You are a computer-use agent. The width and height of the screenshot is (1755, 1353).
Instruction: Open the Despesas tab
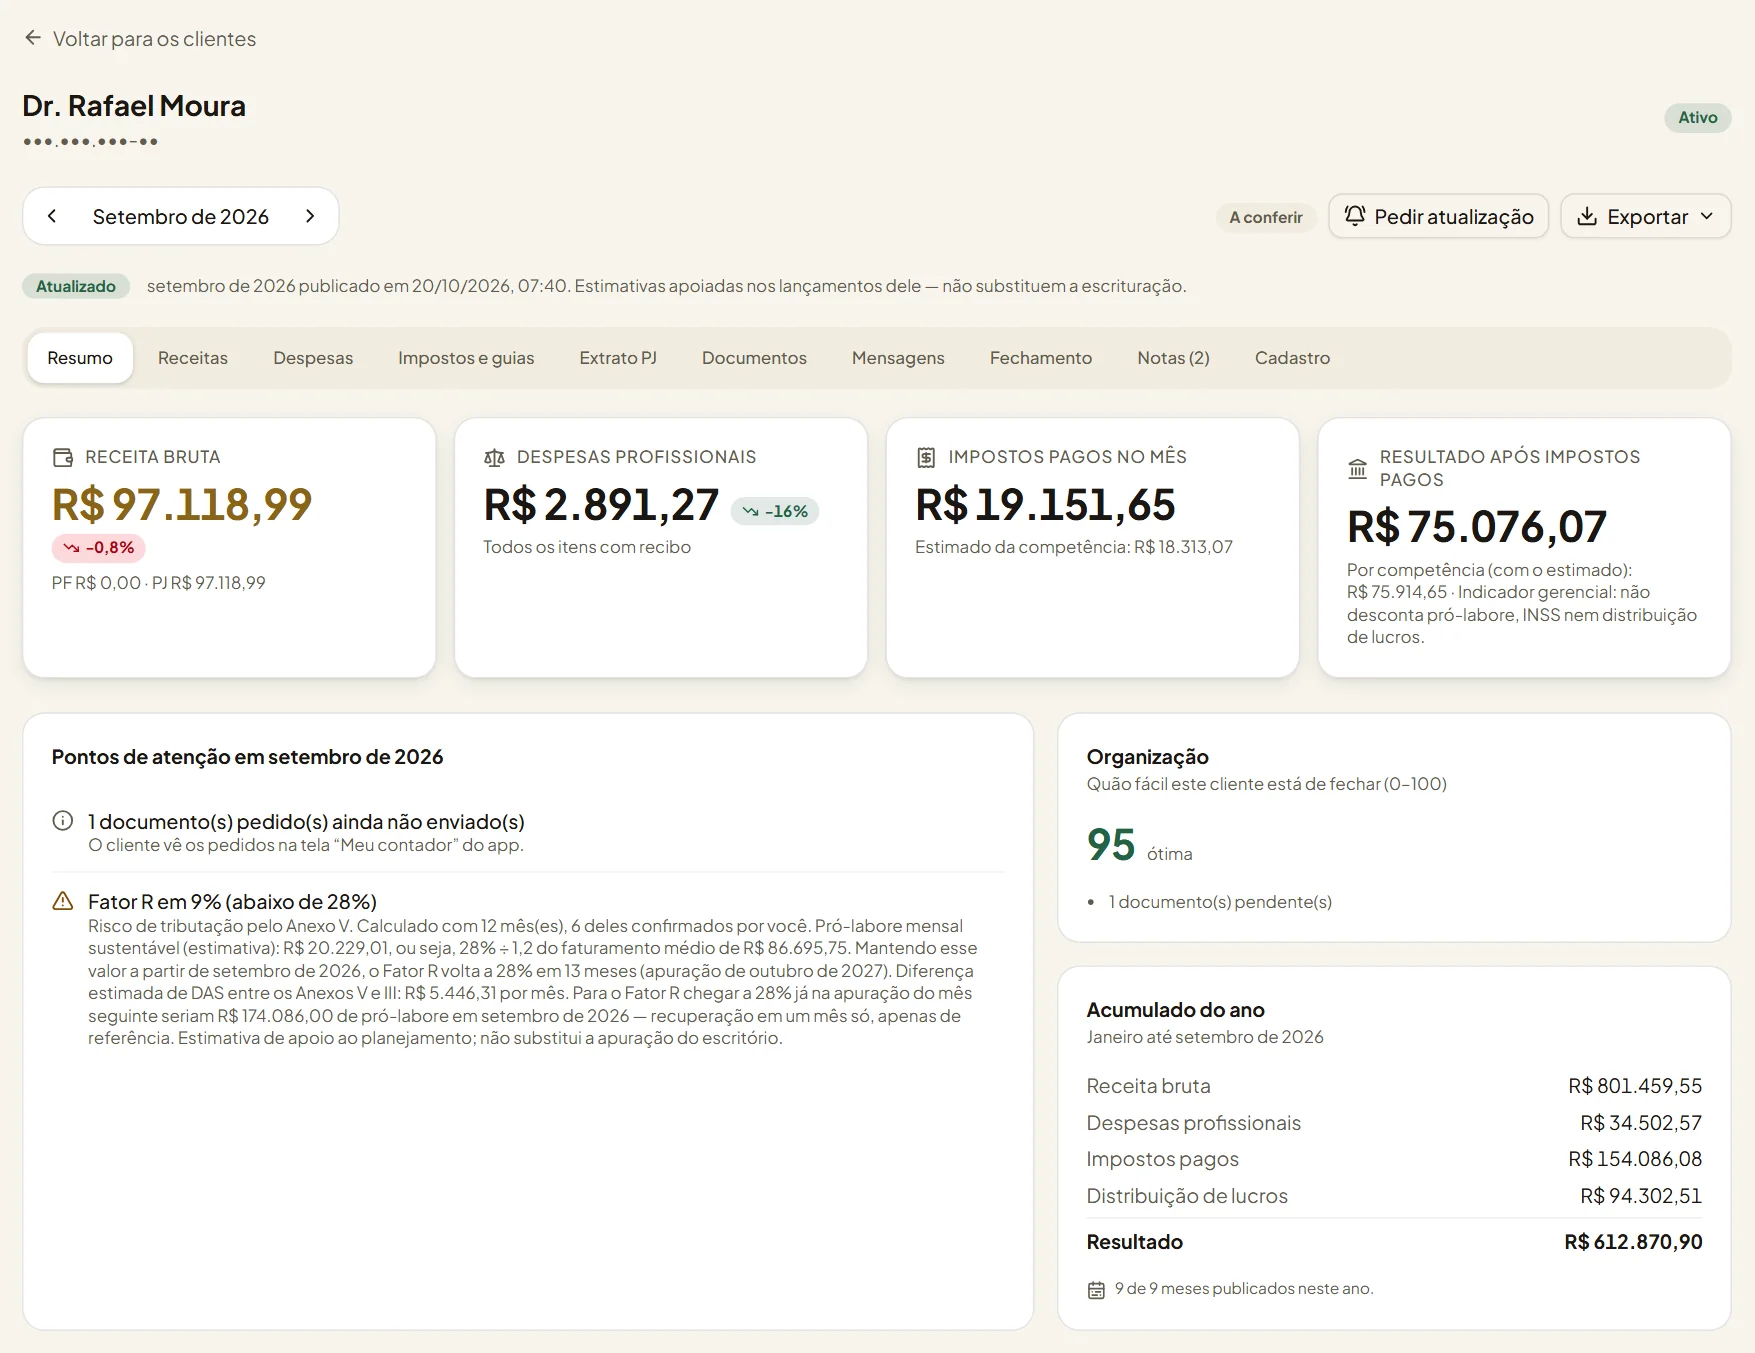(313, 358)
